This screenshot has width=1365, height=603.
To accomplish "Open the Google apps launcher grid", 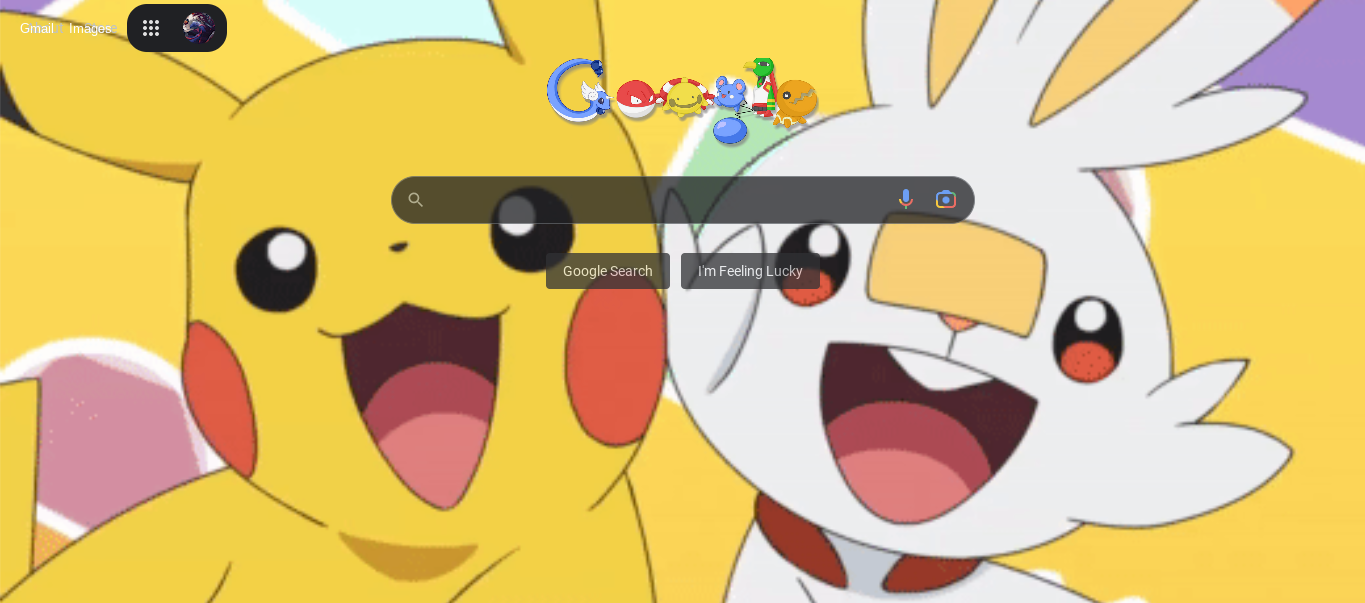I will click(x=151, y=27).
